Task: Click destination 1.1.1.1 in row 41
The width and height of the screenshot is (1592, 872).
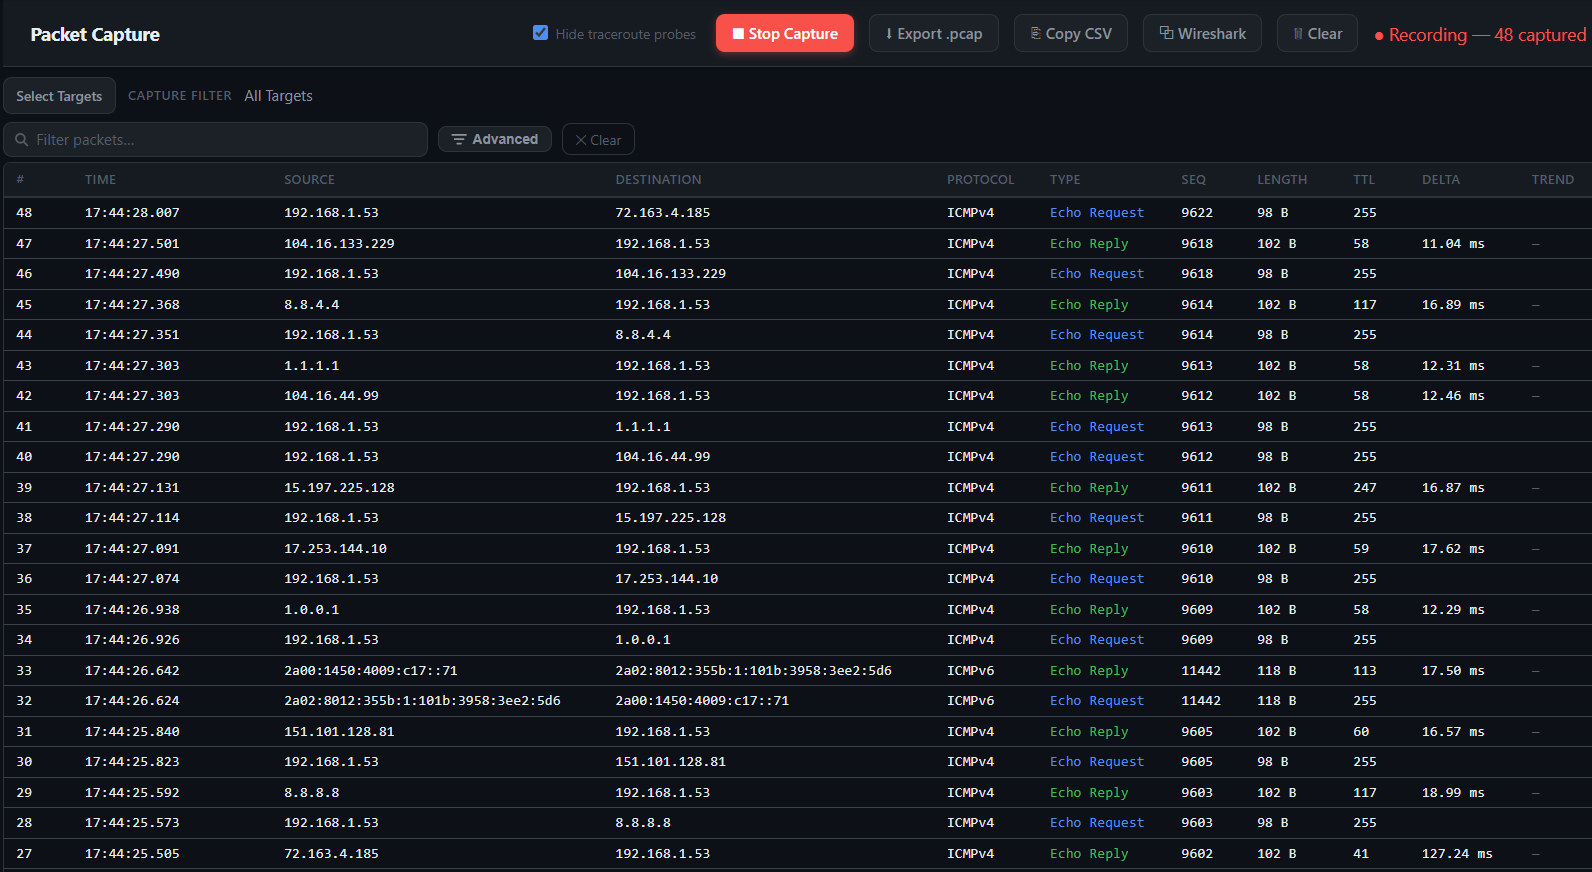Action: (x=643, y=427)
